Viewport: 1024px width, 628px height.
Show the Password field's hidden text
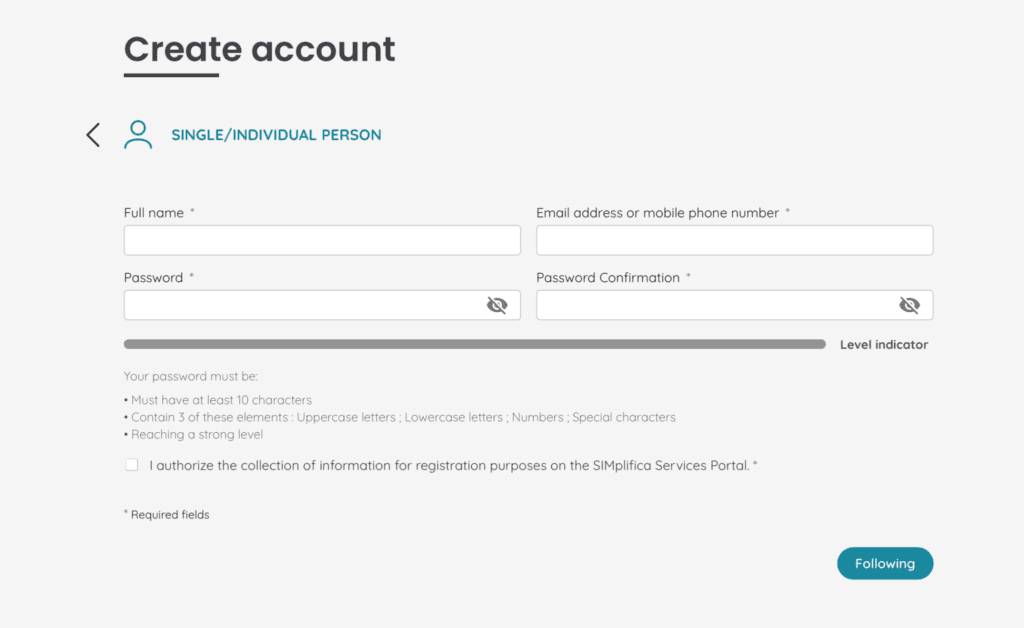tap(497, 305)
